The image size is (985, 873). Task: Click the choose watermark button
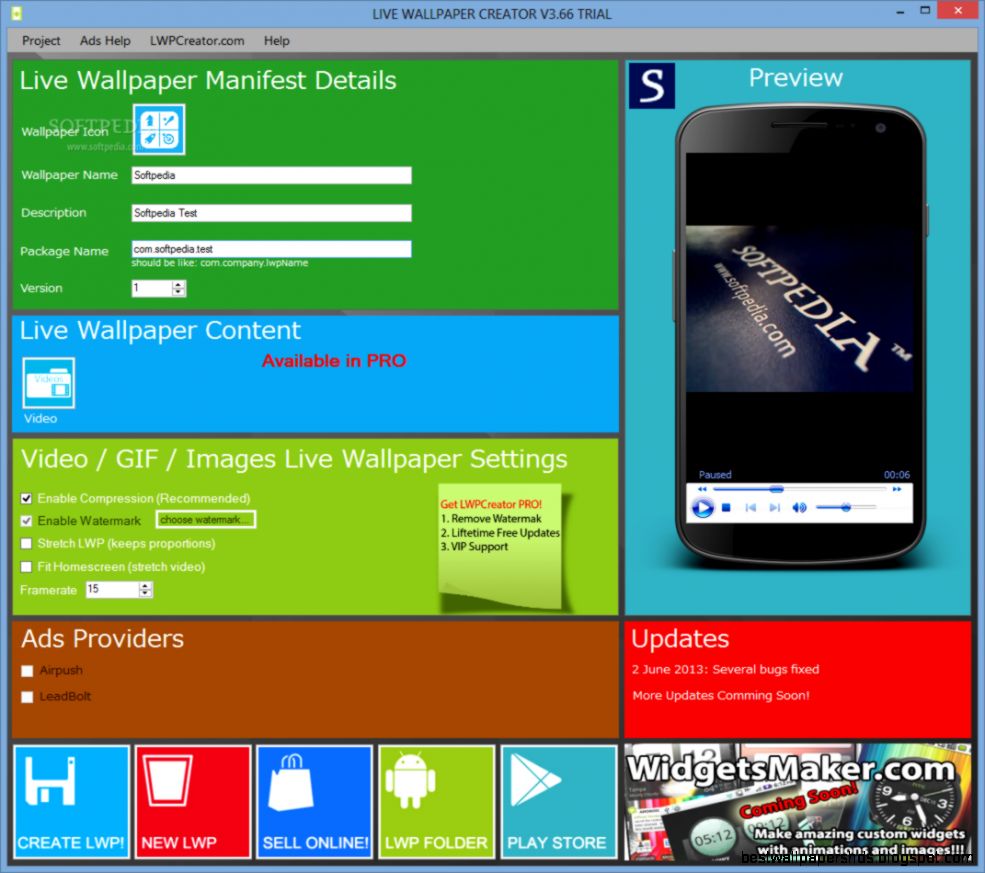coord(205,519)
